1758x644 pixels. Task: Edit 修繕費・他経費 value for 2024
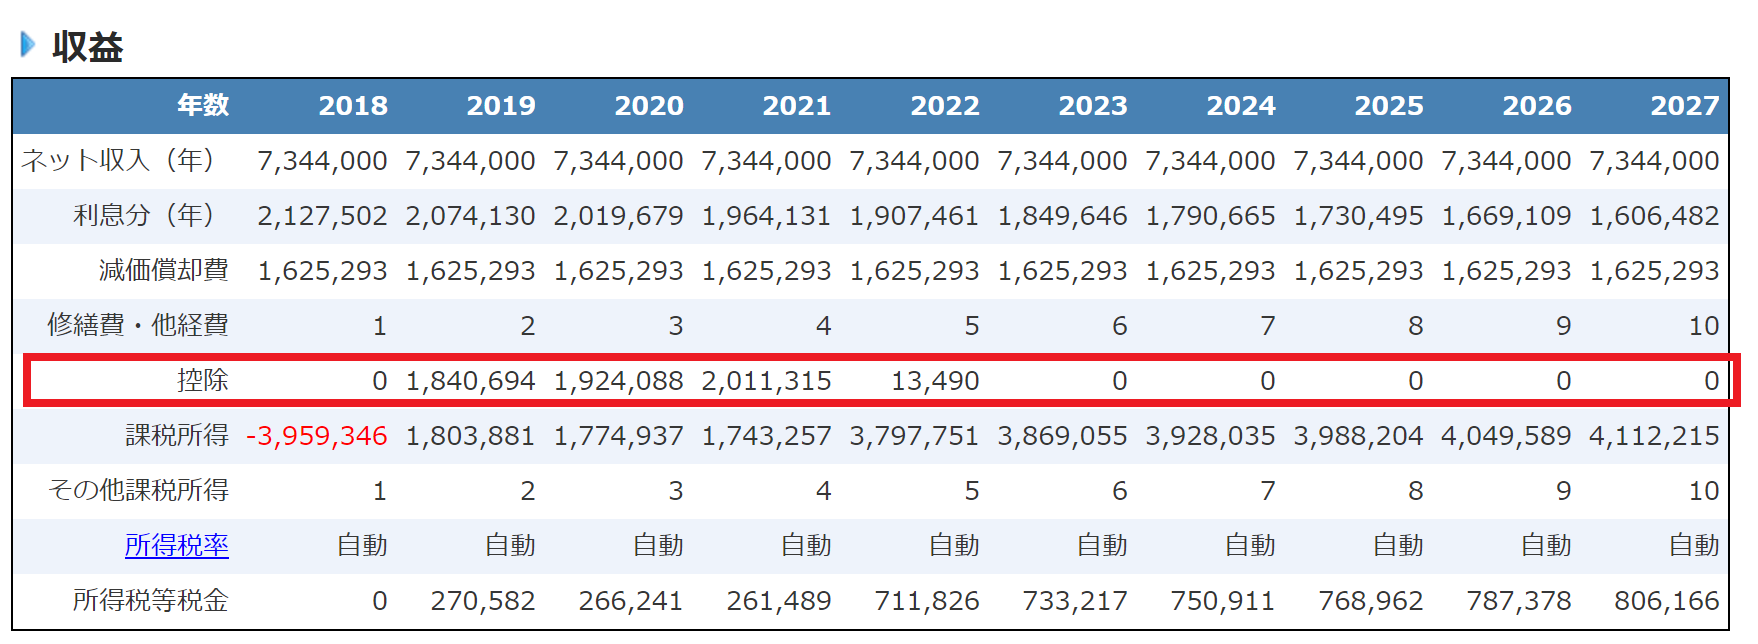click(x=1267, y=326)
